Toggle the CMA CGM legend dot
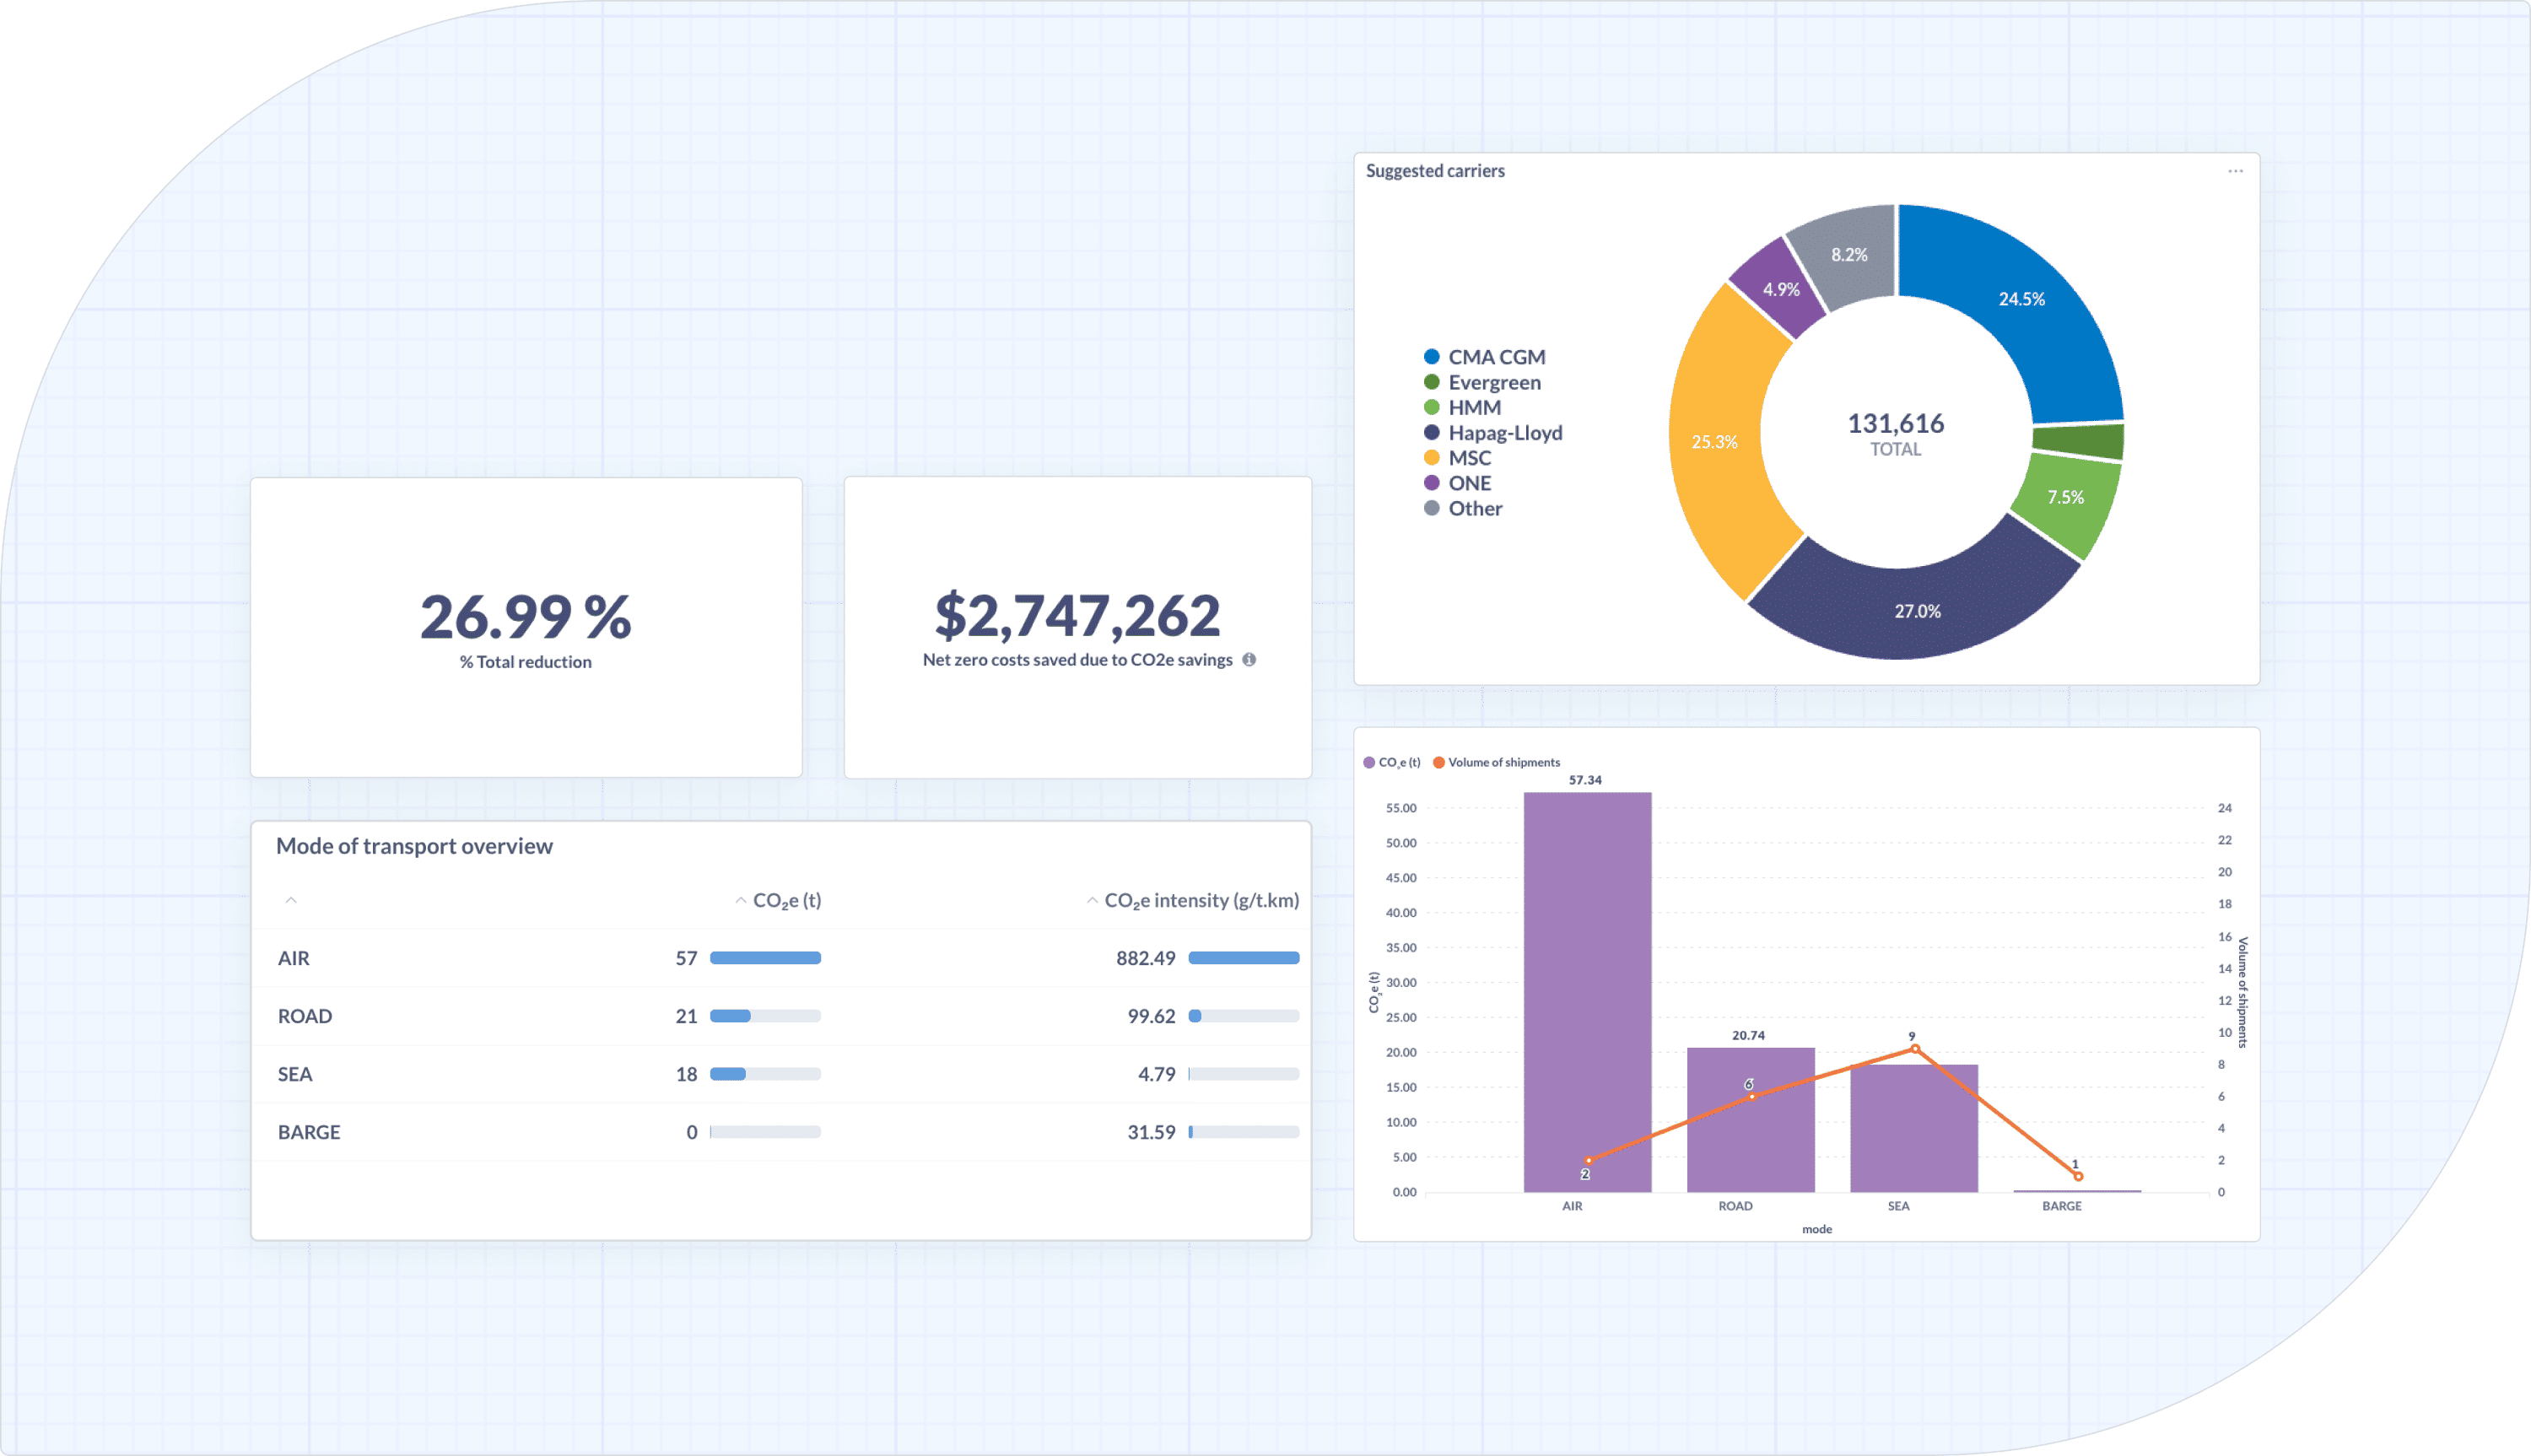2531x1456 pixels. coord(1431,357)
